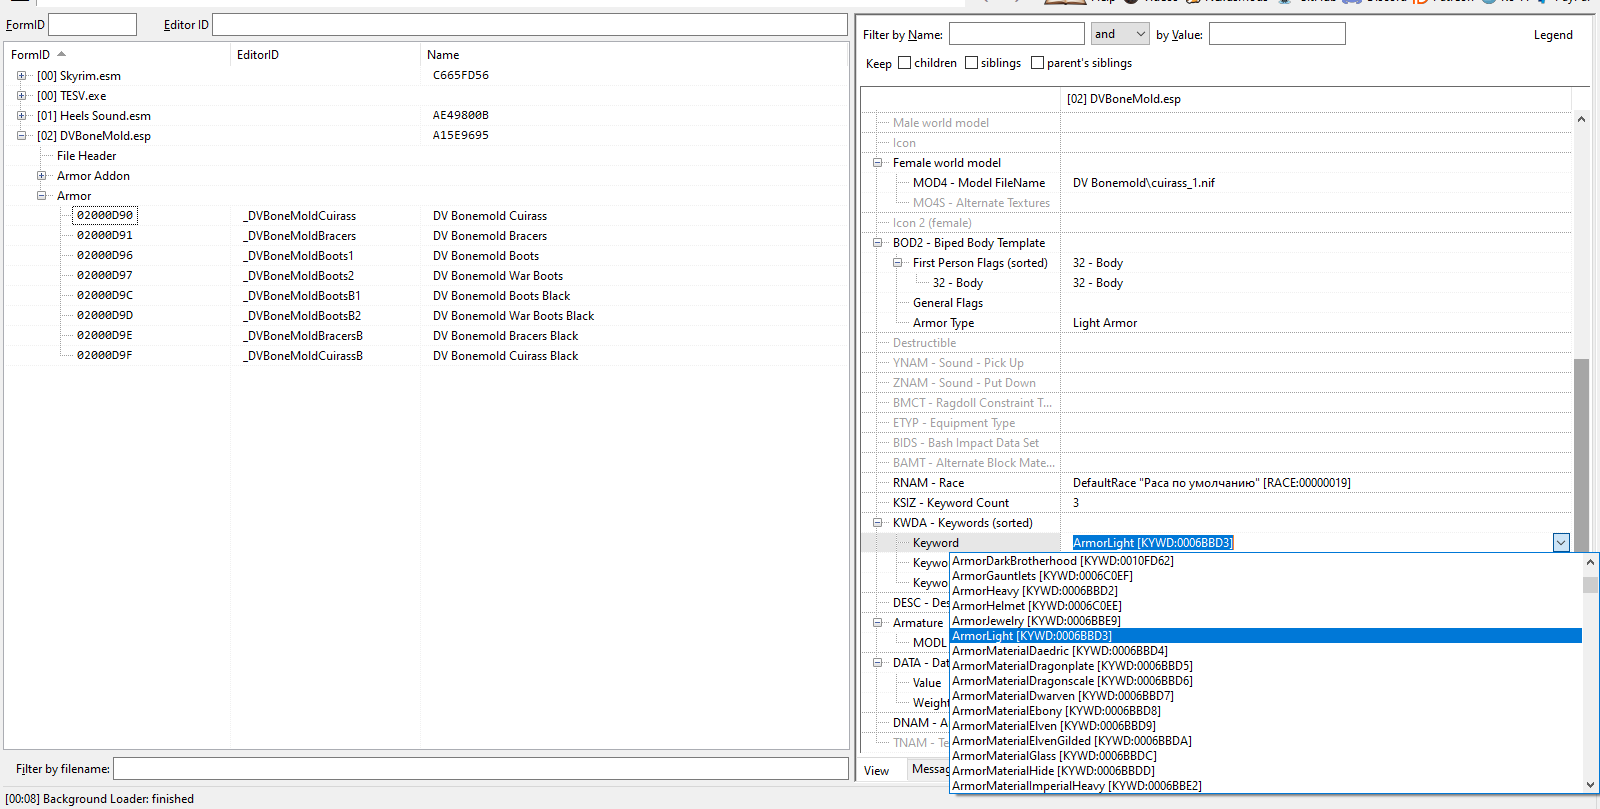Choose ArmorHelmet keyword option

pos(1037,606)
